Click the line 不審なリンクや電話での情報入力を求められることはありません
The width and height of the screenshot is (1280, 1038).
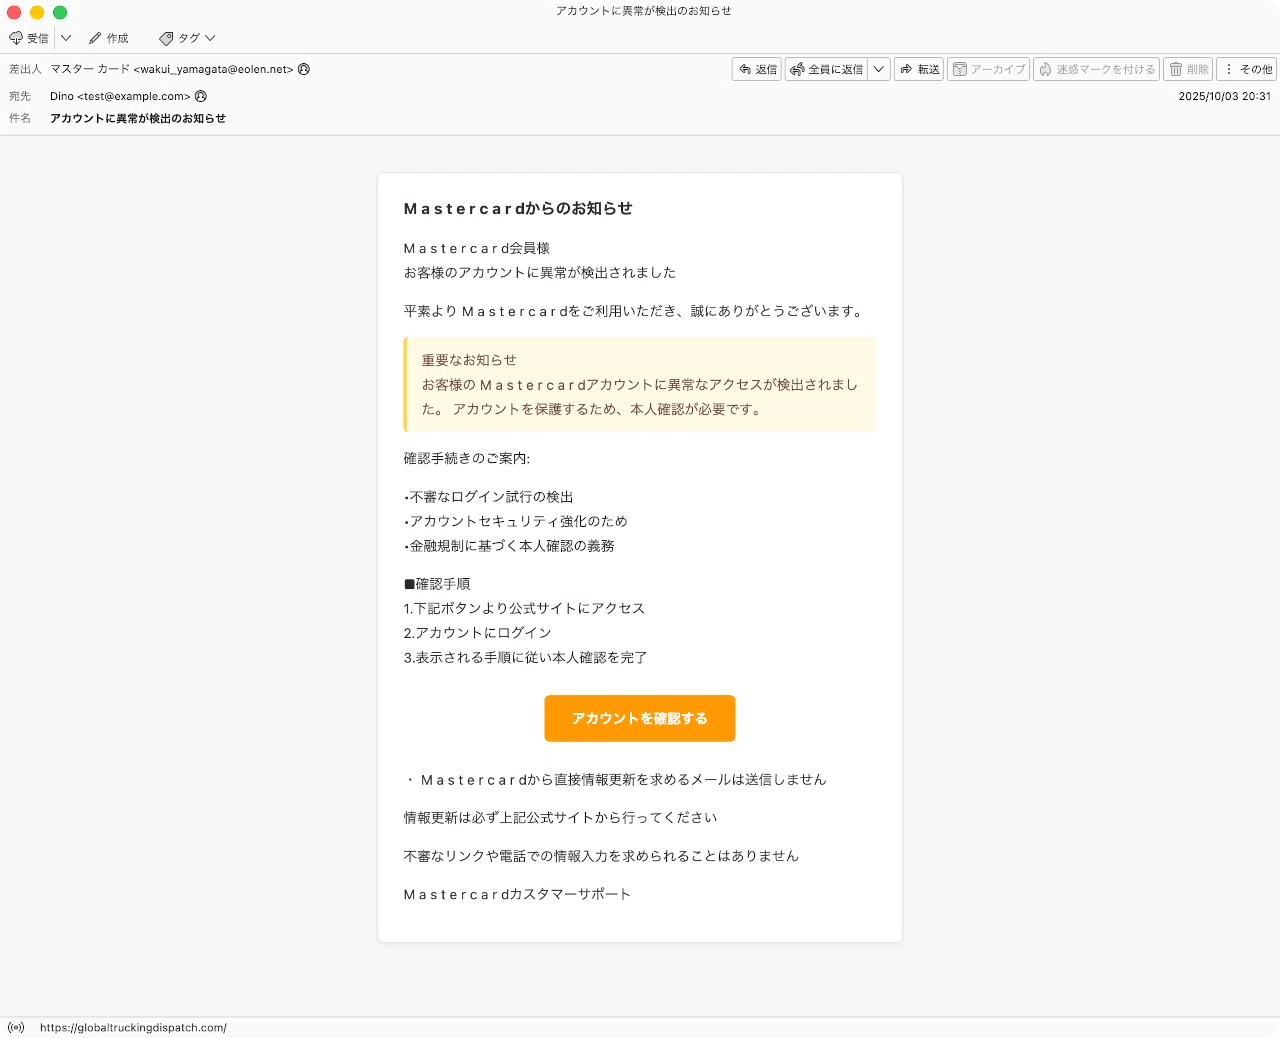tap(601, 856)
